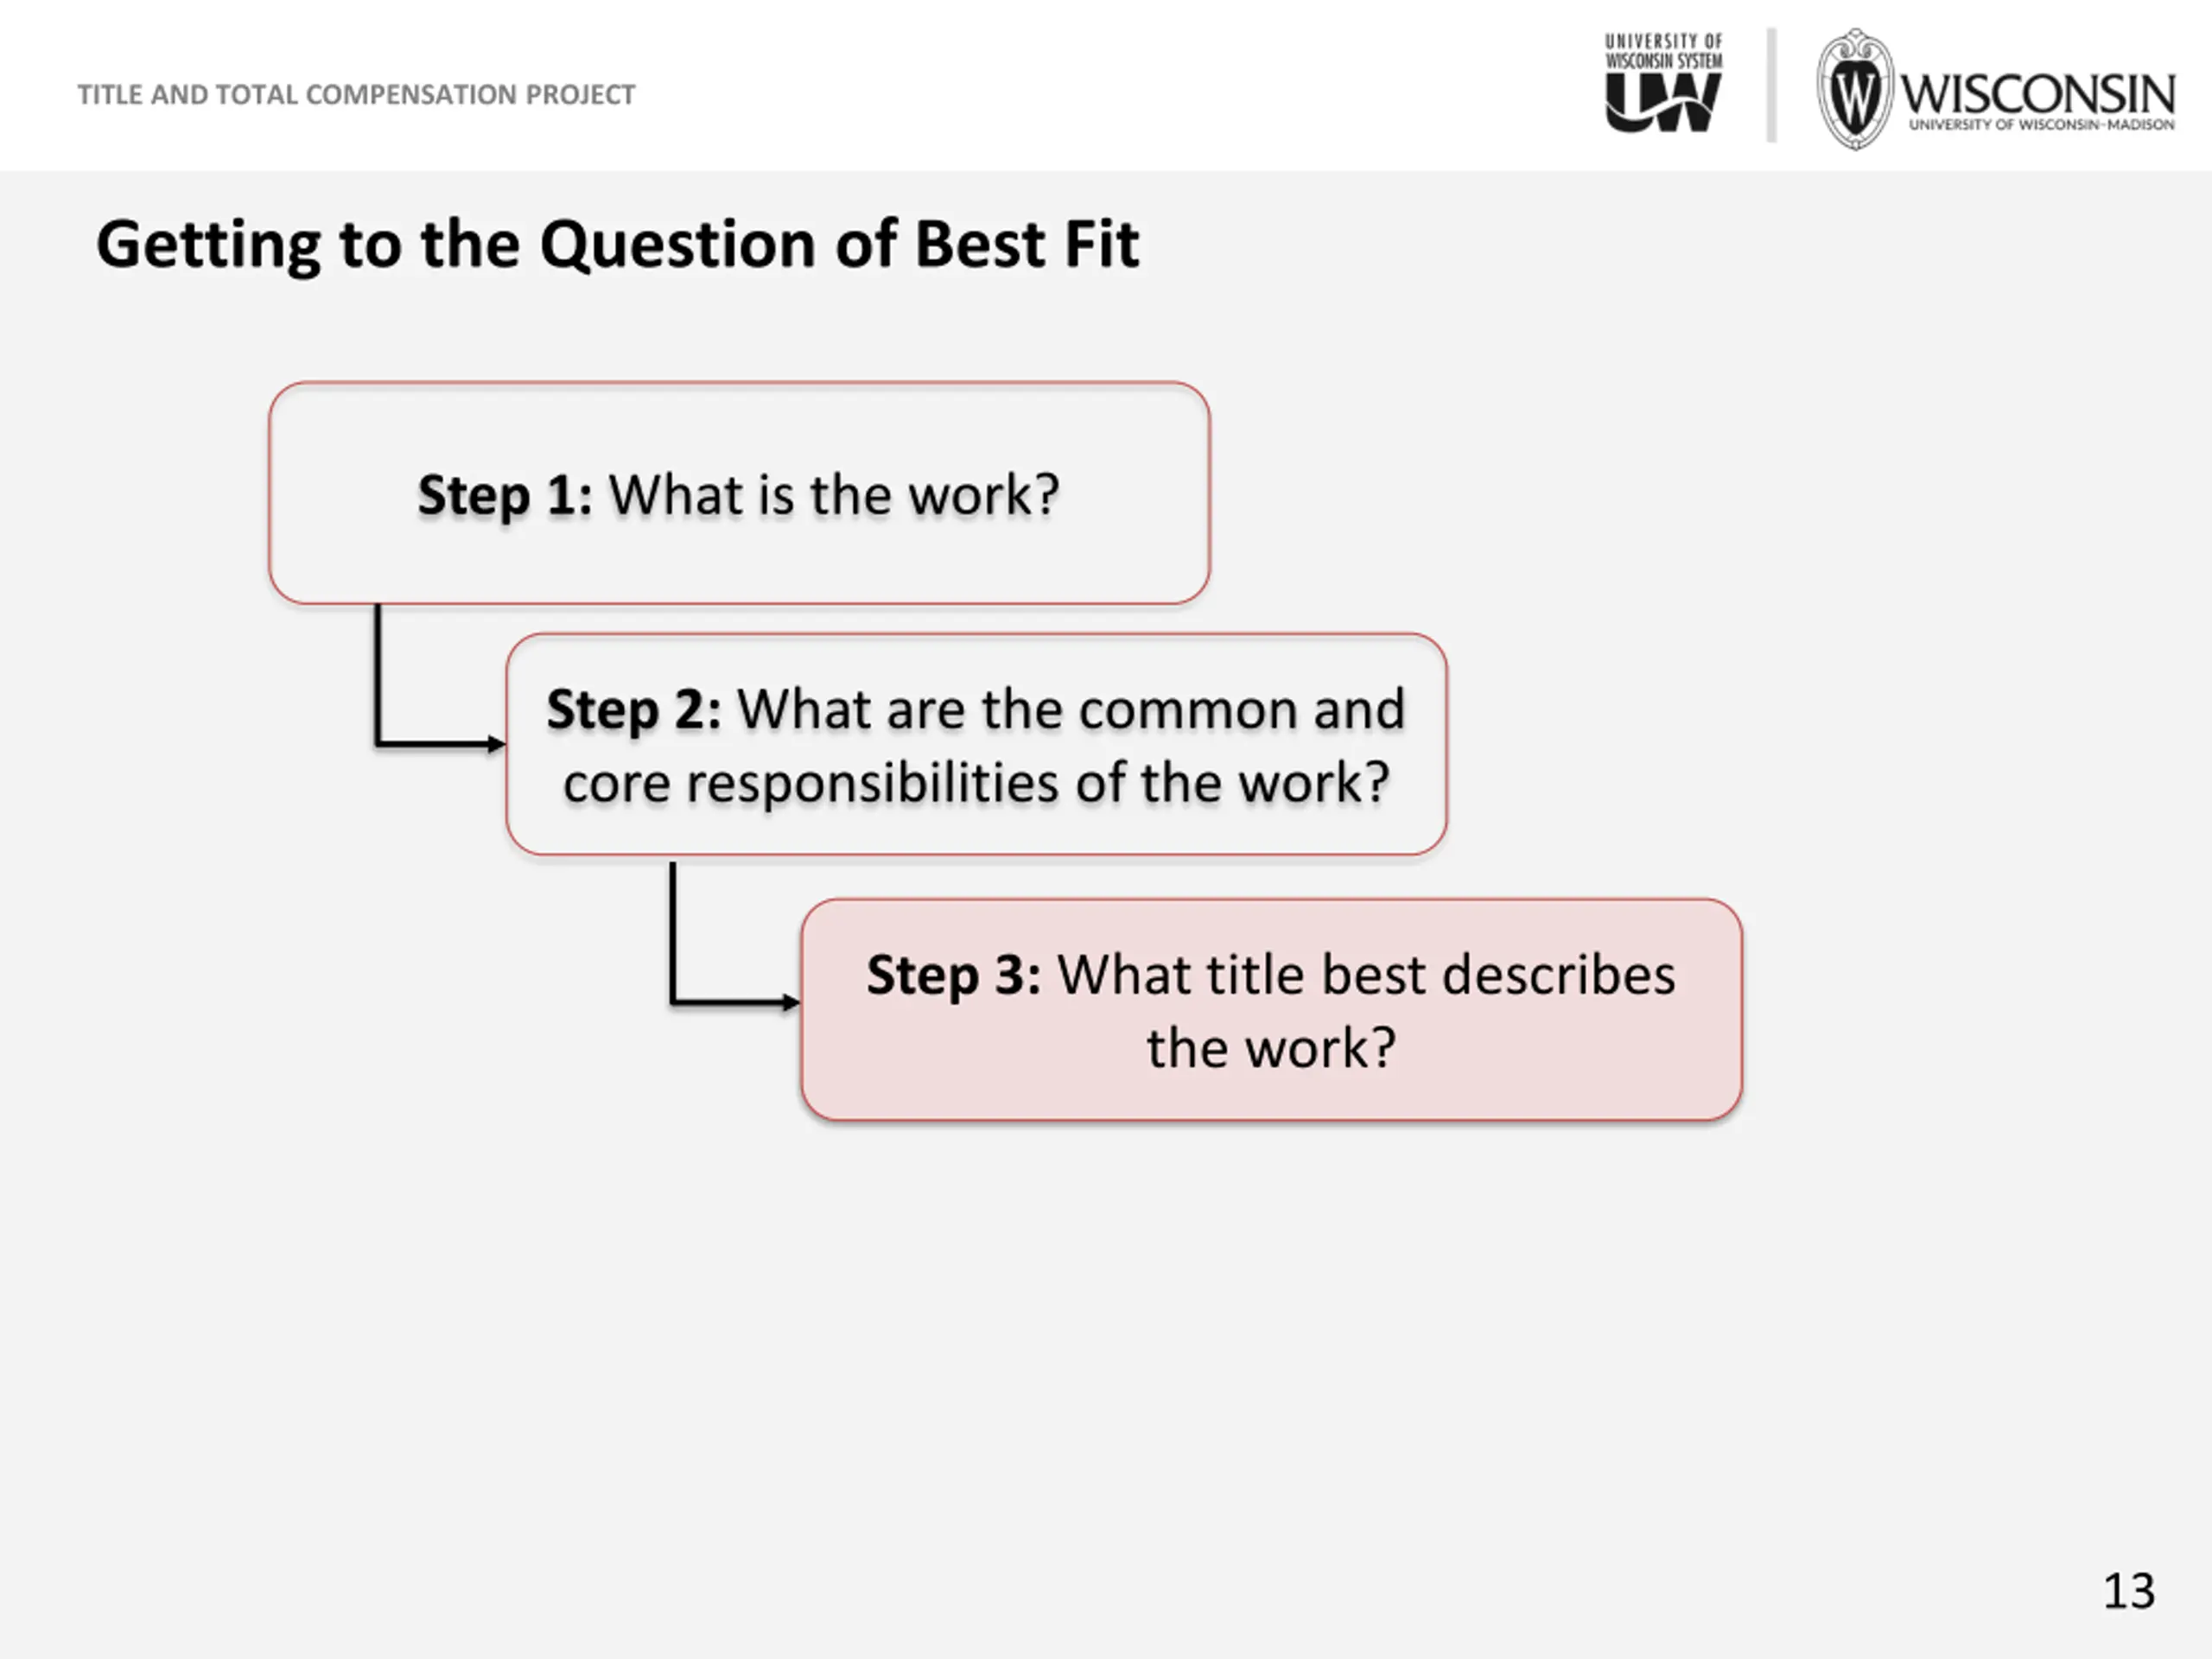This screenshot has width=2212, height=1659.
Task: Select the Step 1 What is the work box
Action: (x=739, y=493)
